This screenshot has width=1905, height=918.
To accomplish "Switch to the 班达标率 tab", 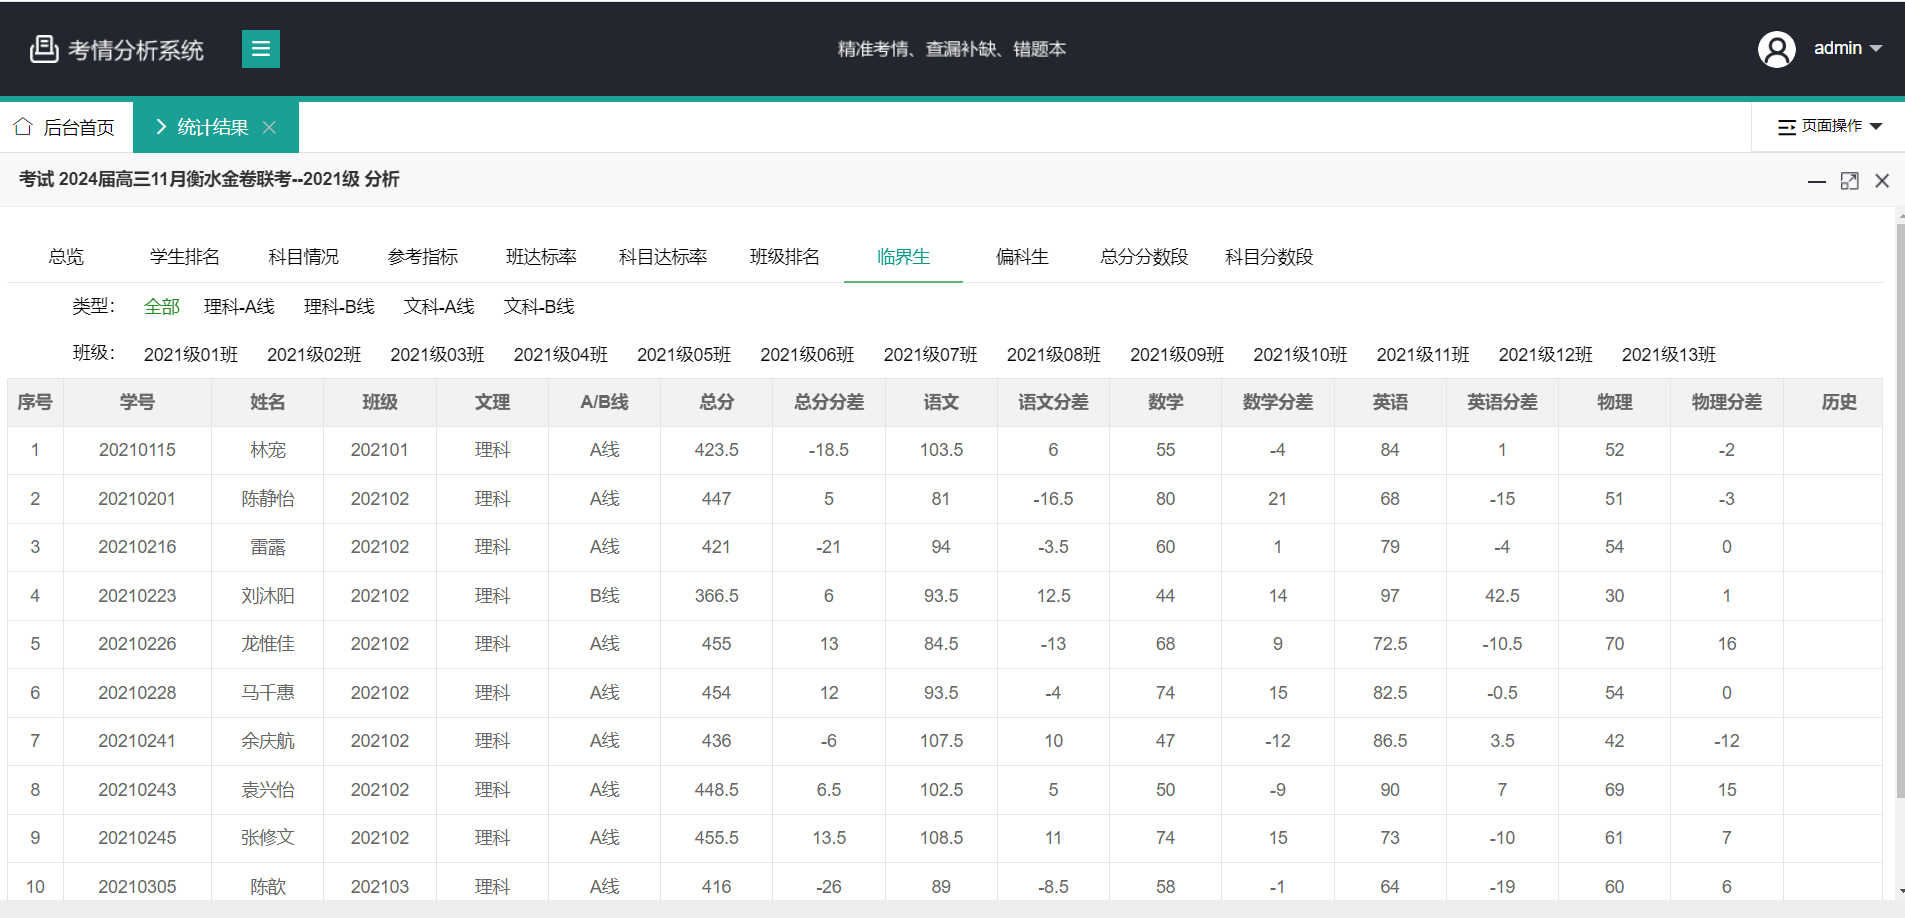I will point(542,257).
